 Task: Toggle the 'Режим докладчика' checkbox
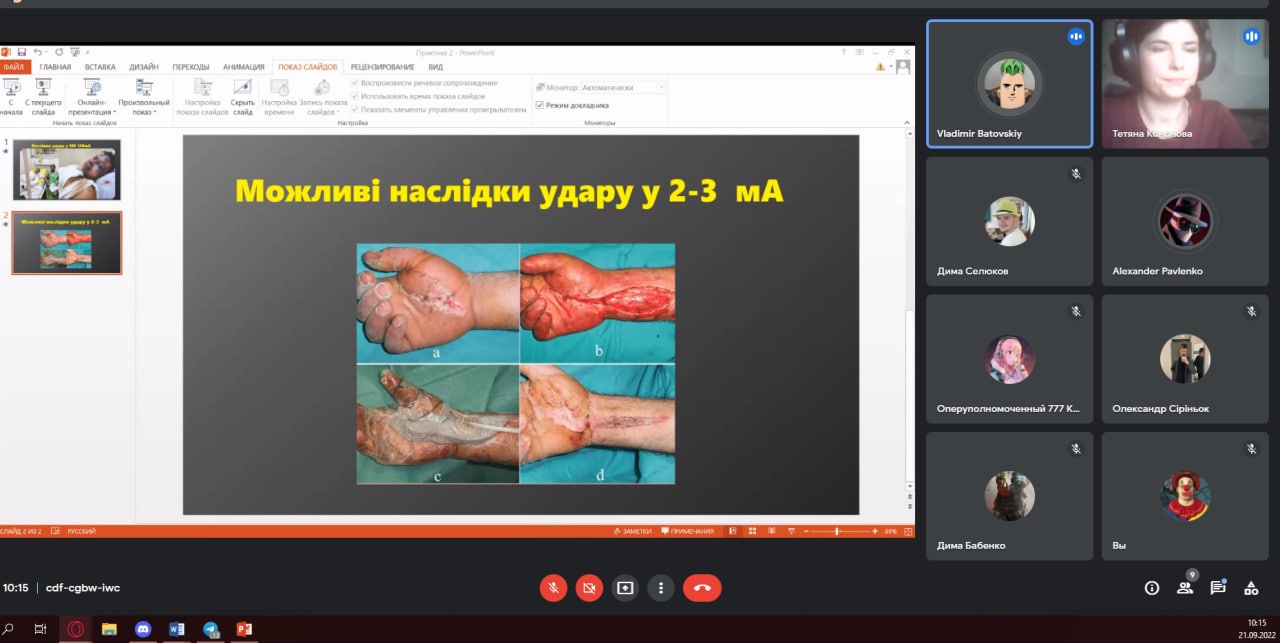pos(540,105)
